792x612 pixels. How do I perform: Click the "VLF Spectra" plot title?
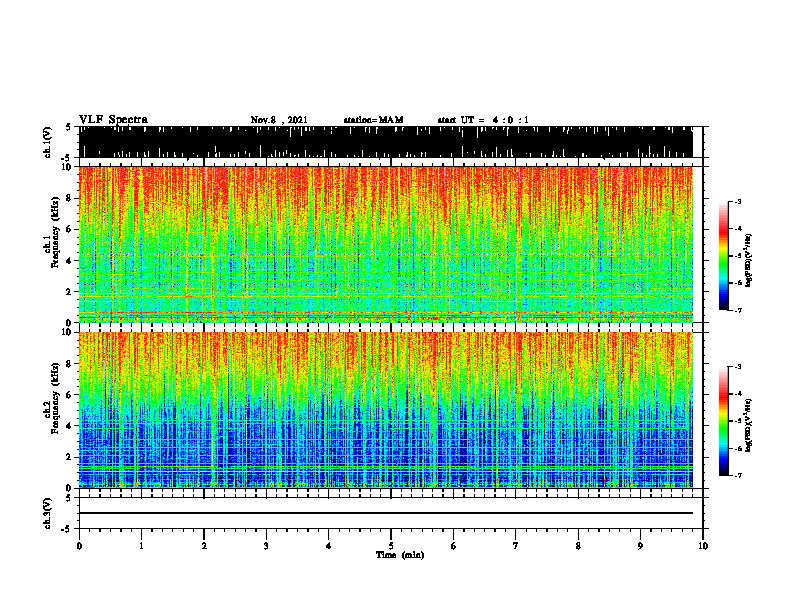(113, 120)
